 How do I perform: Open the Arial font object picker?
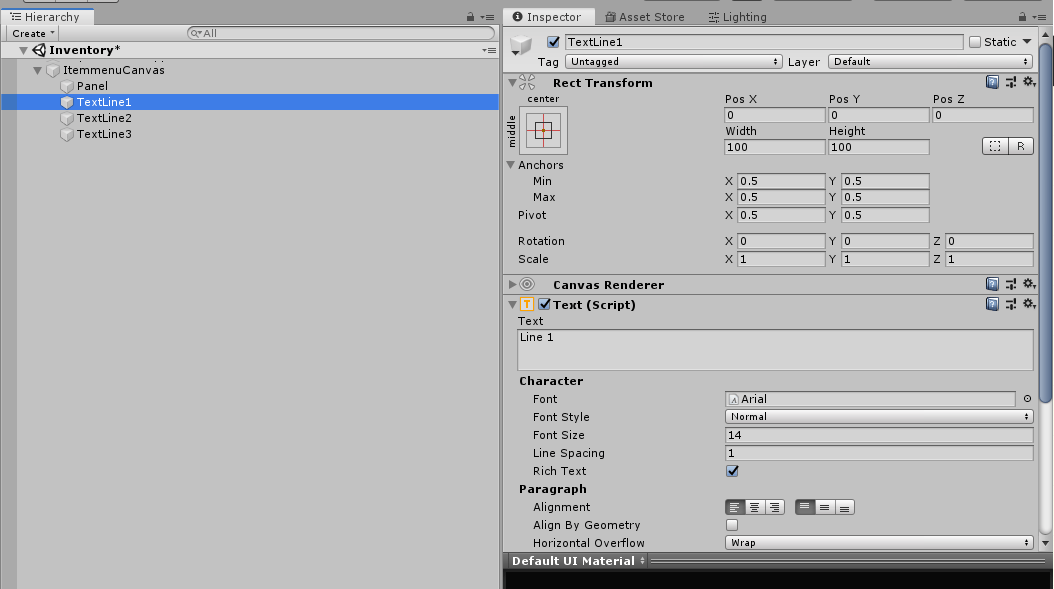point(1026,398)
